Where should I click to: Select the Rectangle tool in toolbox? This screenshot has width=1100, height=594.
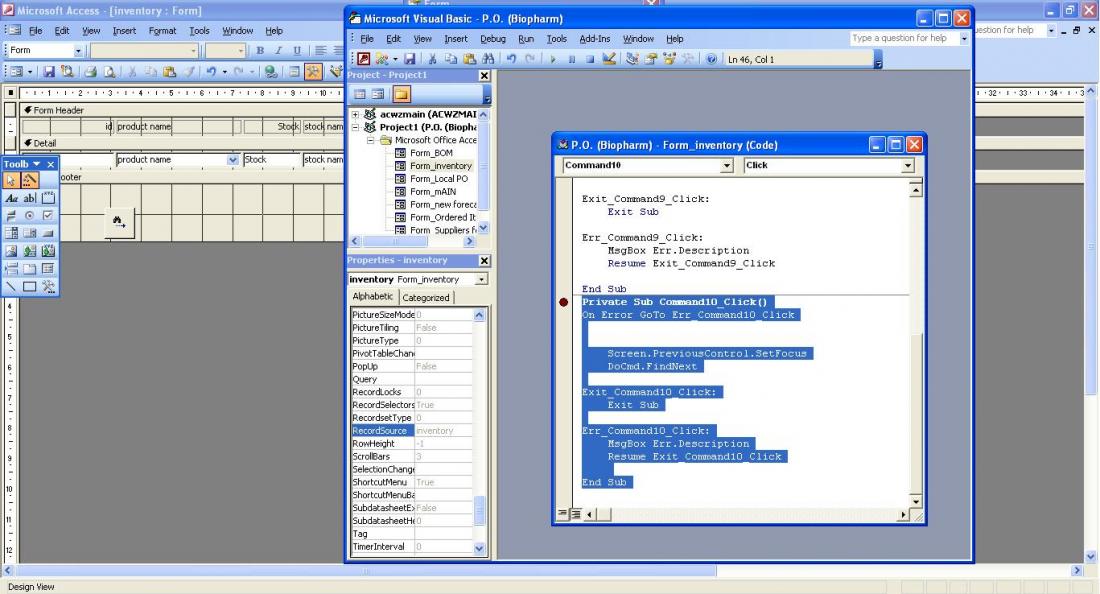(29, 286)
